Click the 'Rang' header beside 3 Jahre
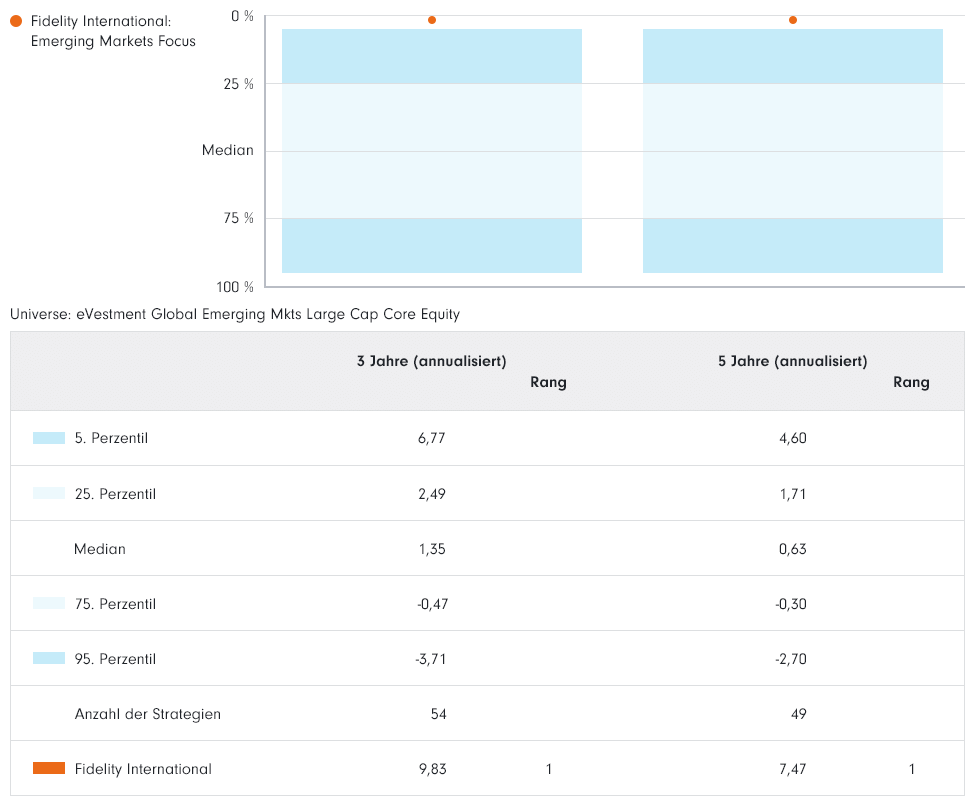The height and width of the screenshot is (806, 975). [548, 382]
